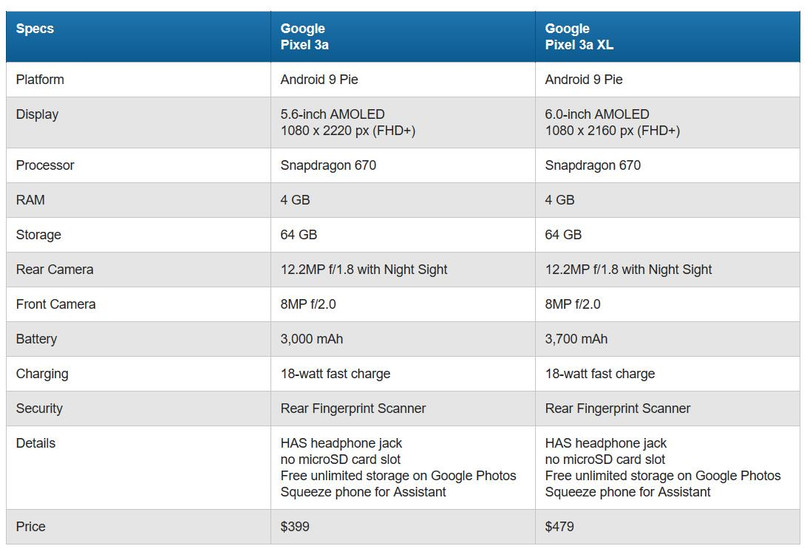Click the Google Pixel 3a XL column header
Viewport: 810px width, 548px height.
point(583,37)
